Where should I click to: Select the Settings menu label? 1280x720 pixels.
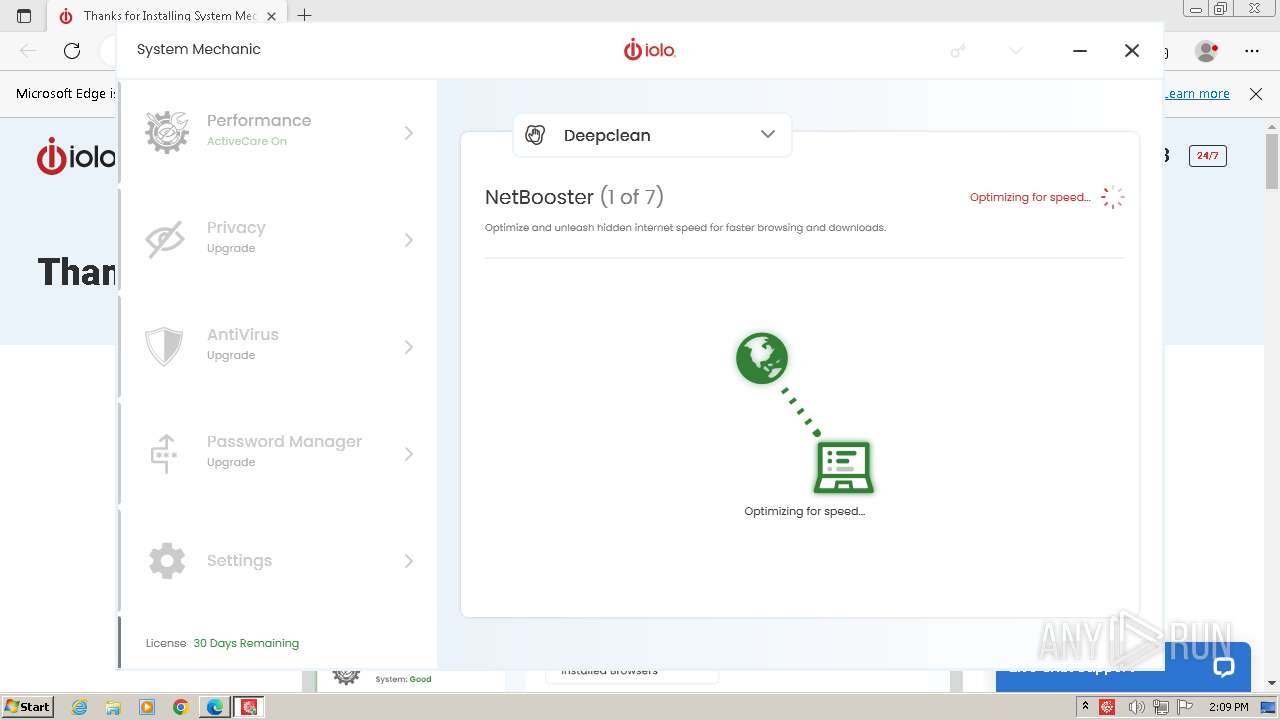(239, 560)
